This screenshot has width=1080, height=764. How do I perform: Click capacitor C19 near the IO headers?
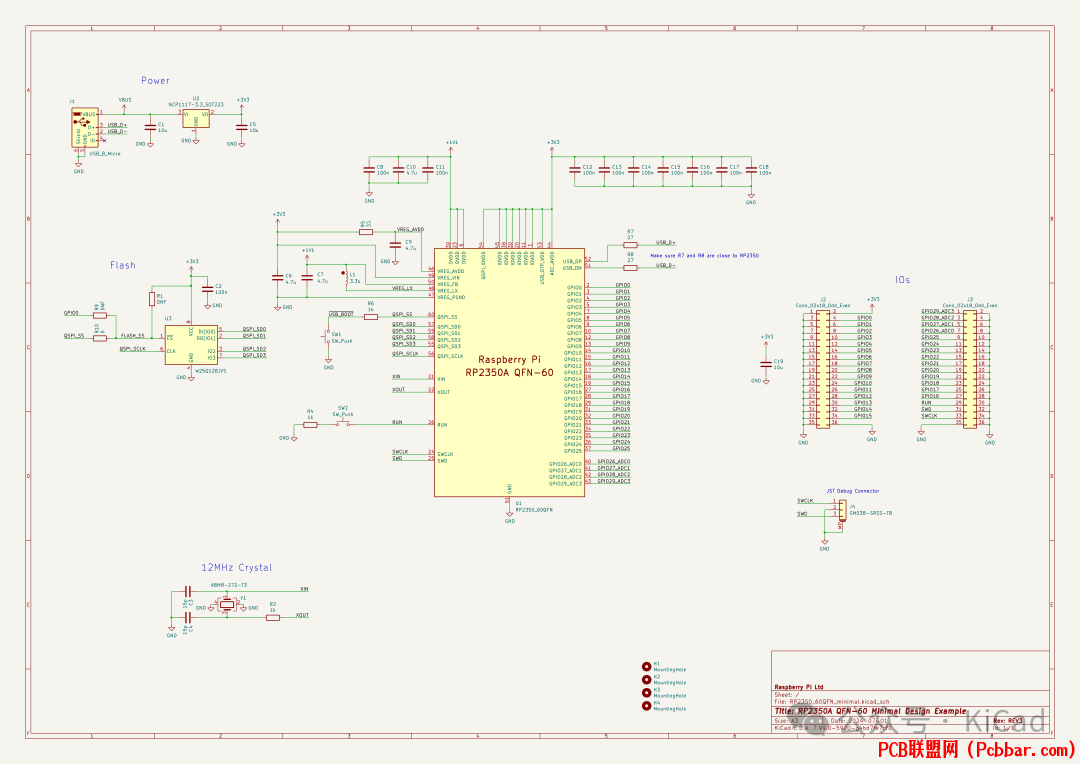766,364
